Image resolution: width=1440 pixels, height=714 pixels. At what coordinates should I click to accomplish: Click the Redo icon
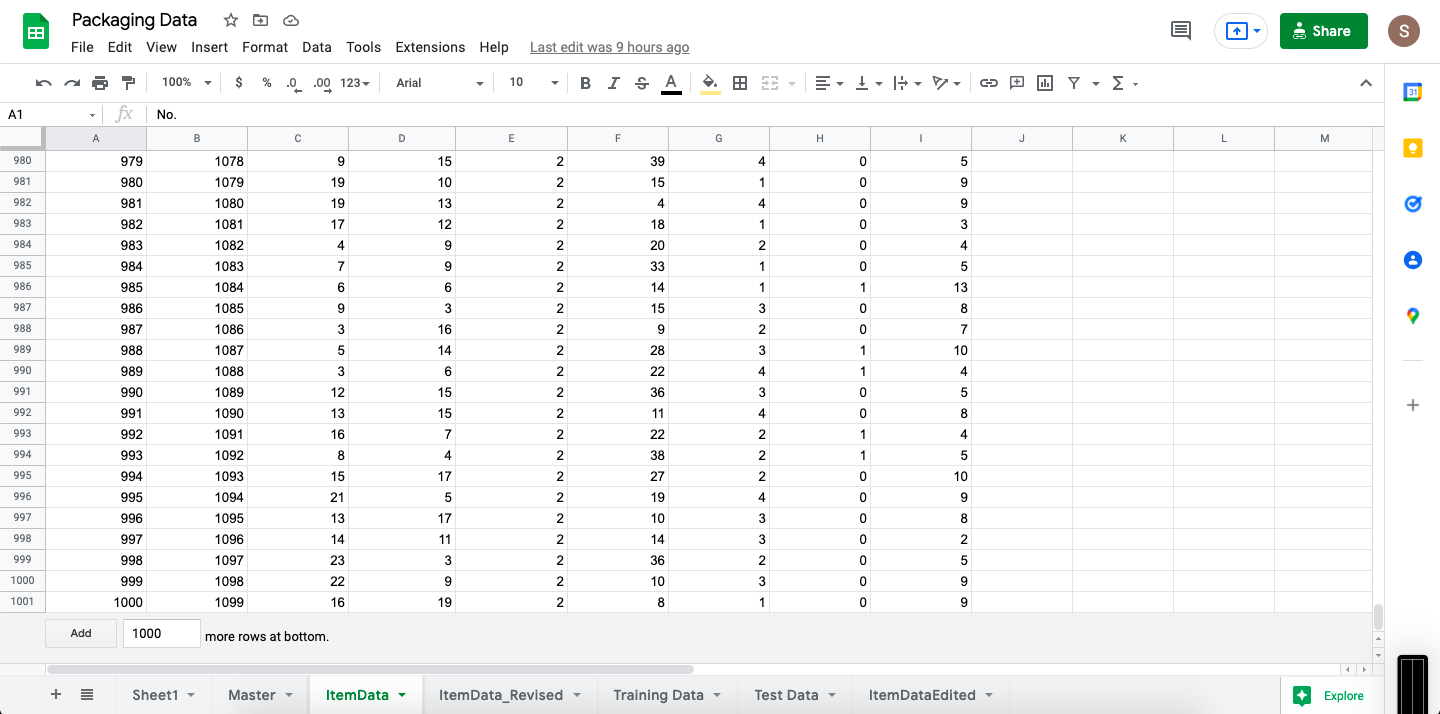(x=71, y=83)
